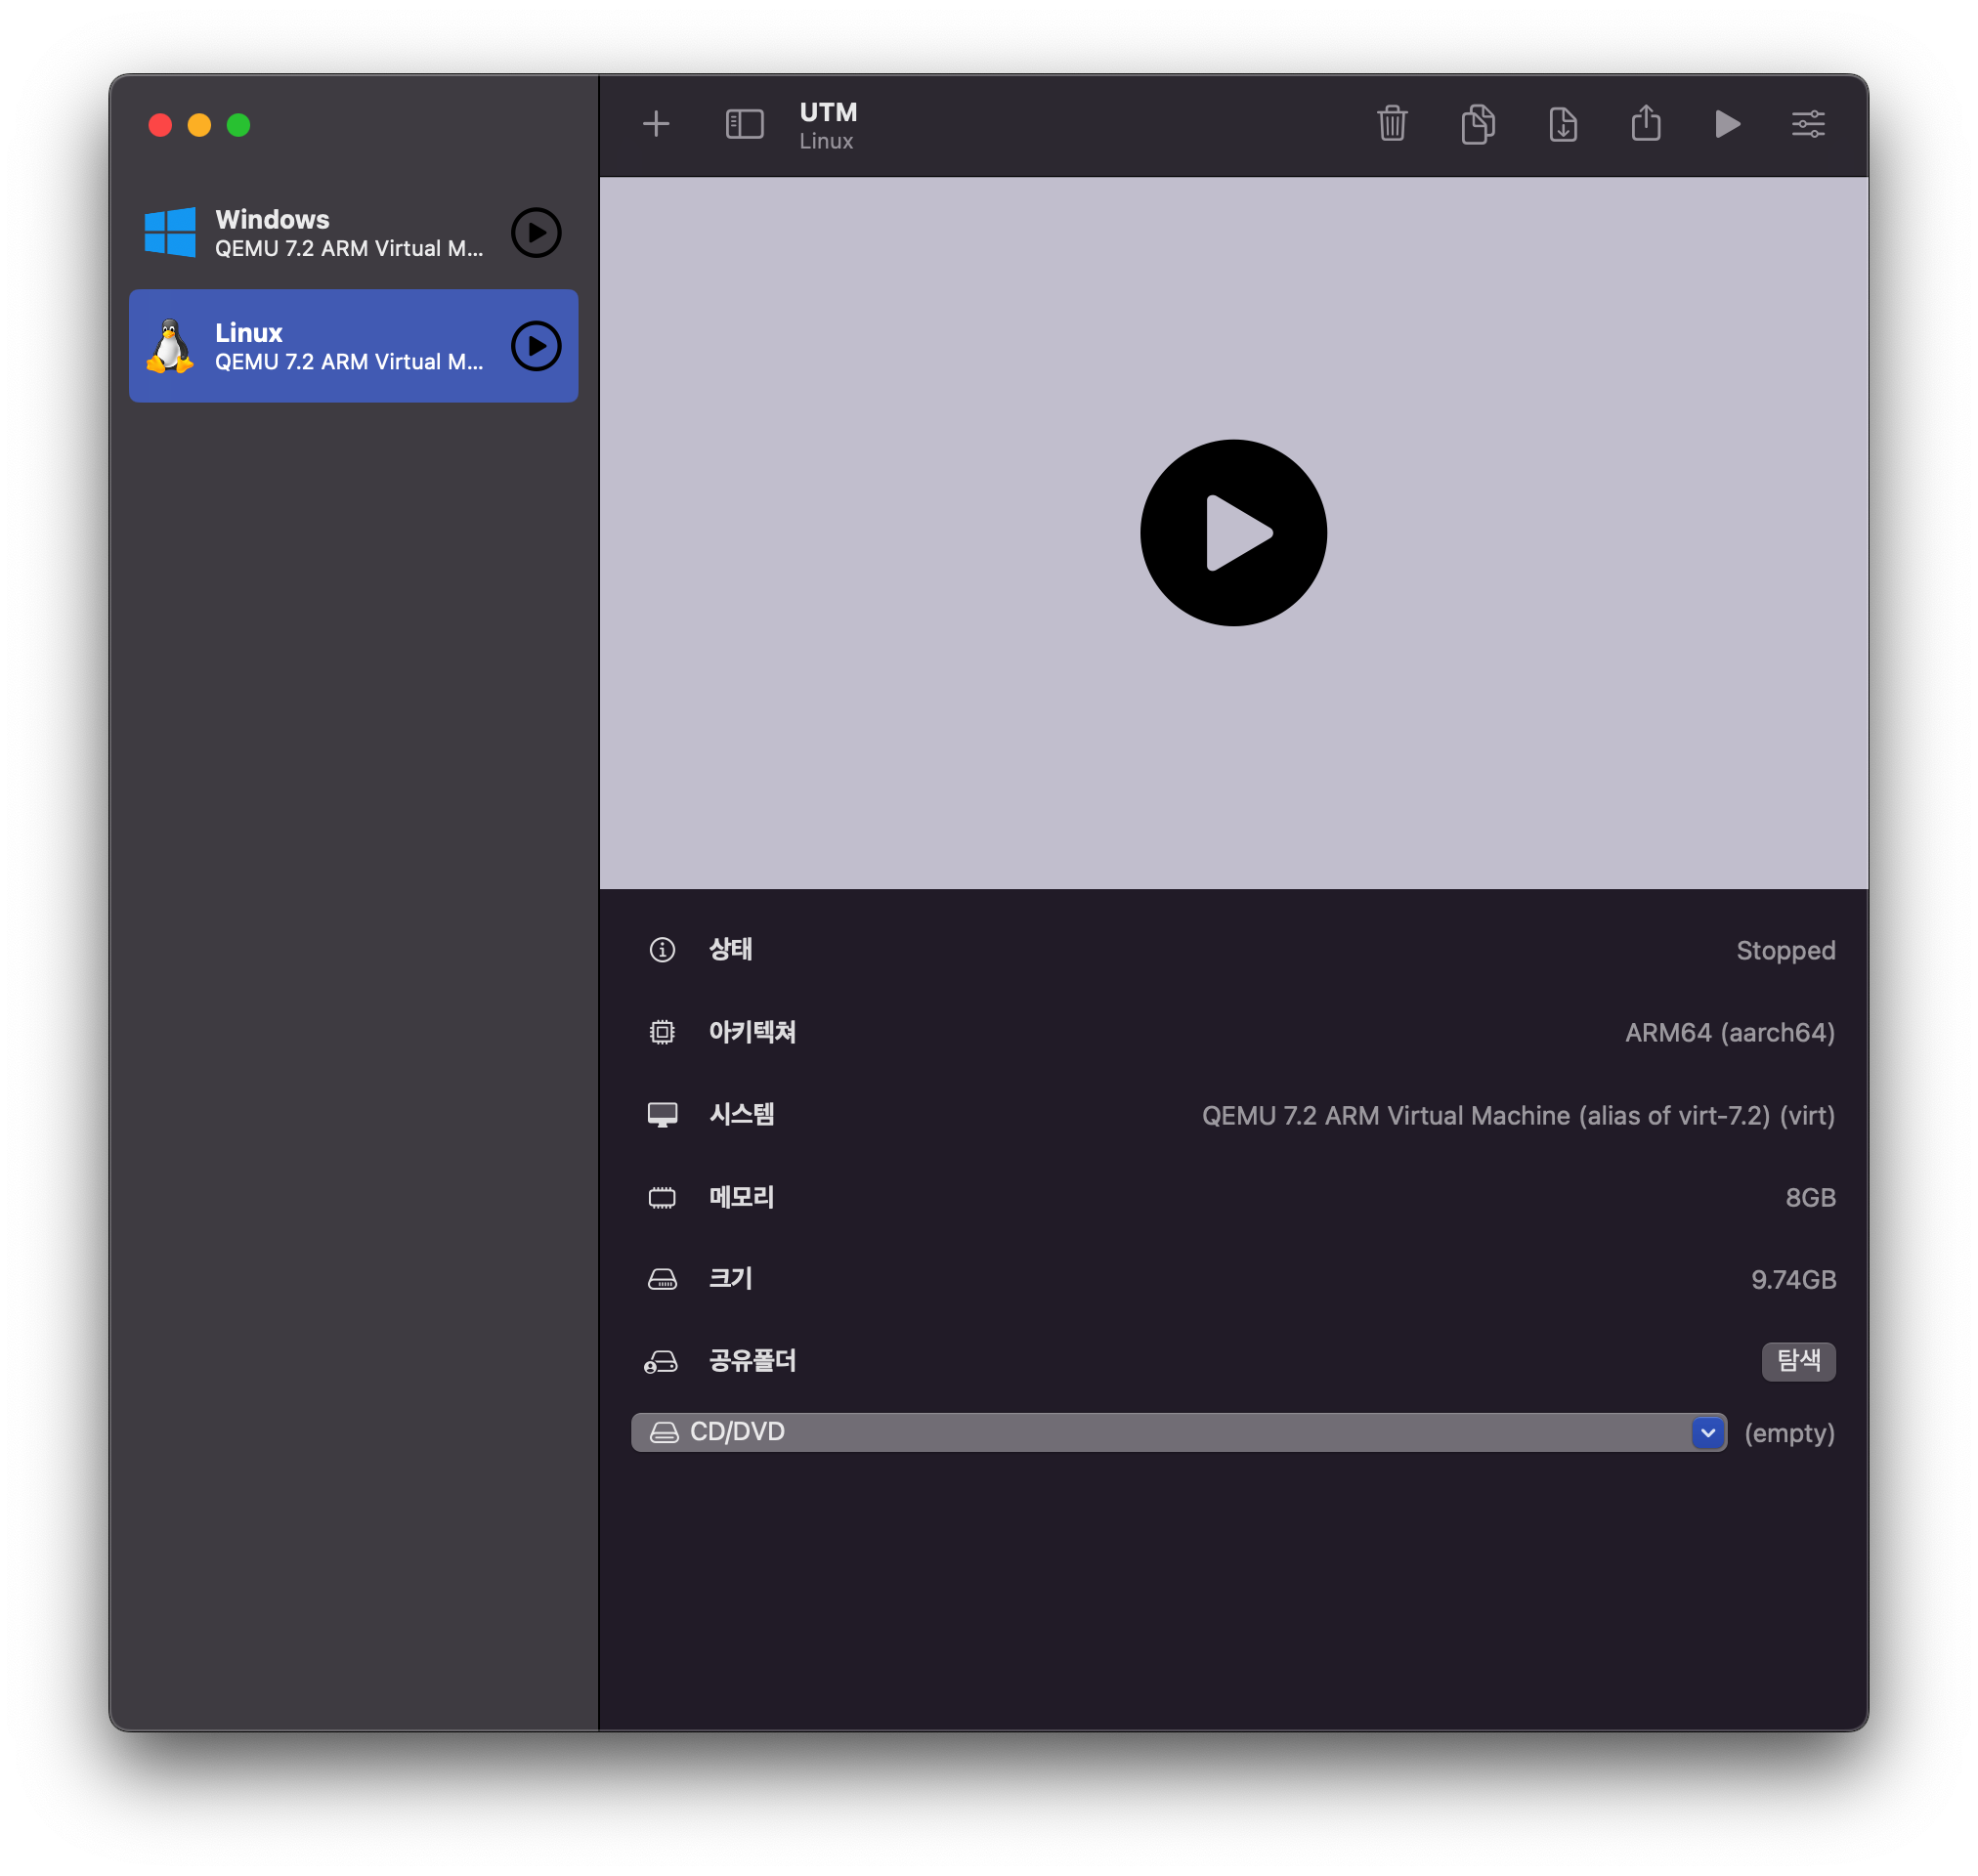Open VM settings with the sliders icon
The image size is (1978, 1876).
[x=1808, y=124]
